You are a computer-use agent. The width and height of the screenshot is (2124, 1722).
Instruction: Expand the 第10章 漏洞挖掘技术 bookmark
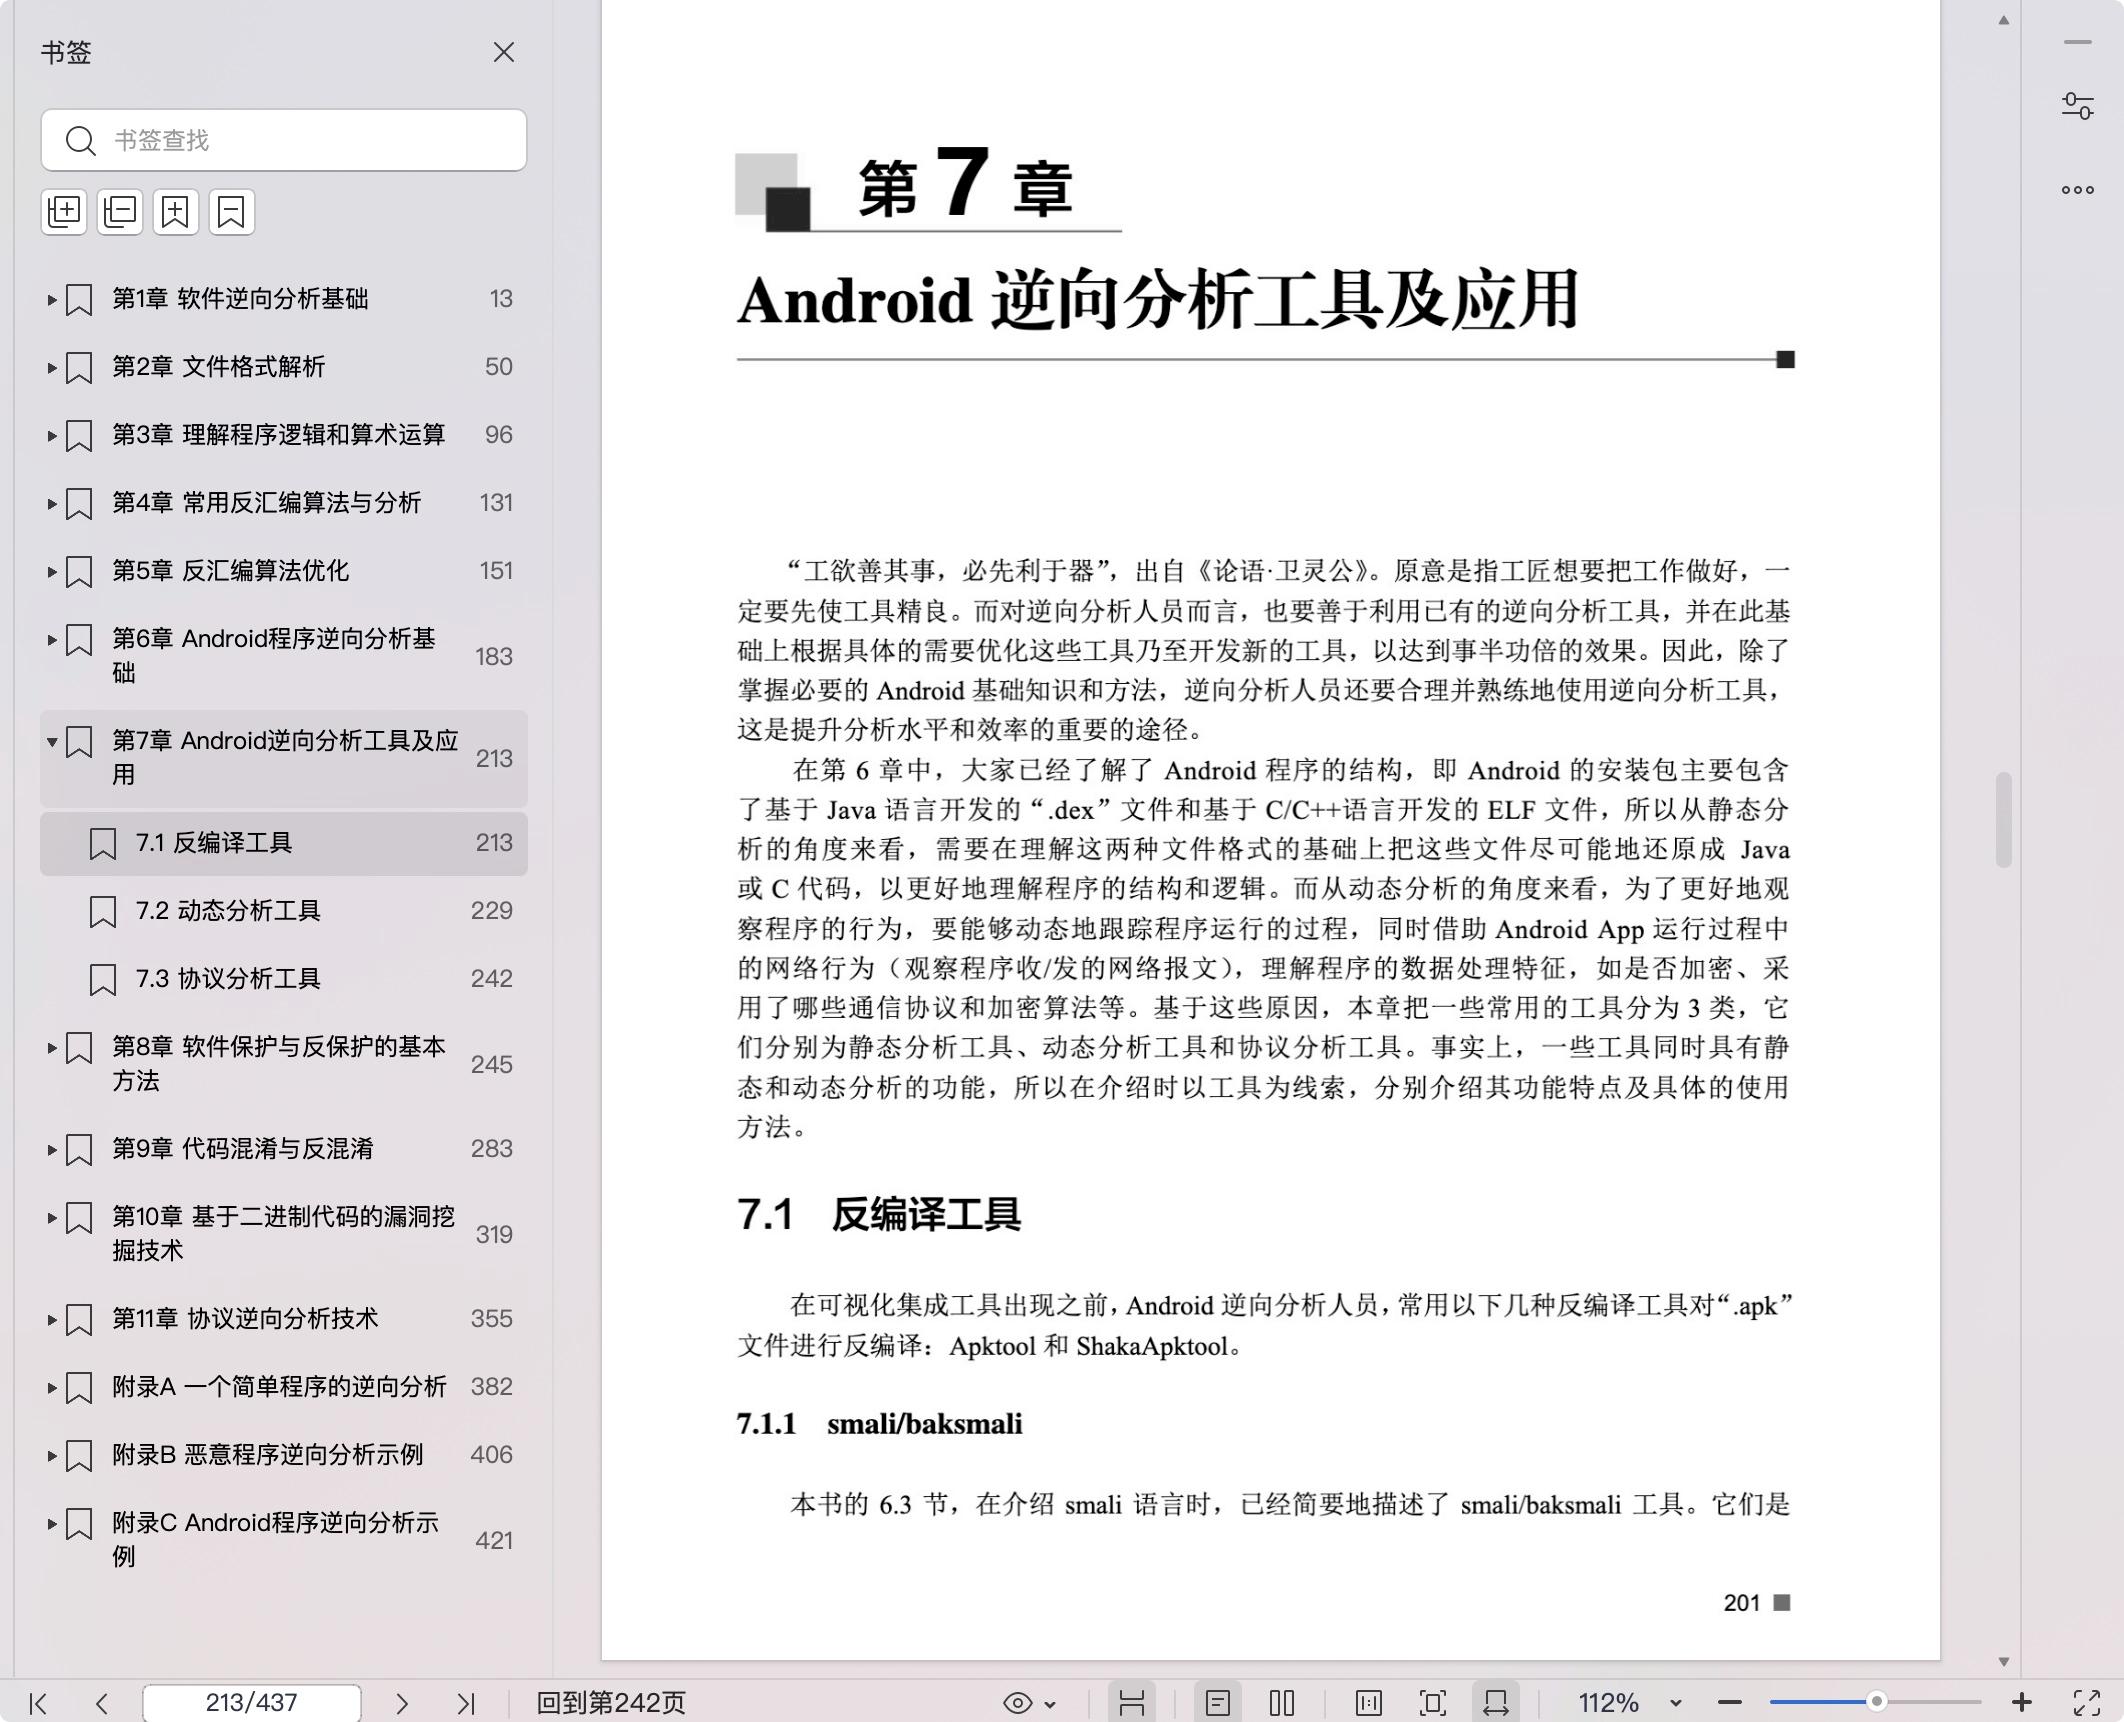tap(51, 1217)
